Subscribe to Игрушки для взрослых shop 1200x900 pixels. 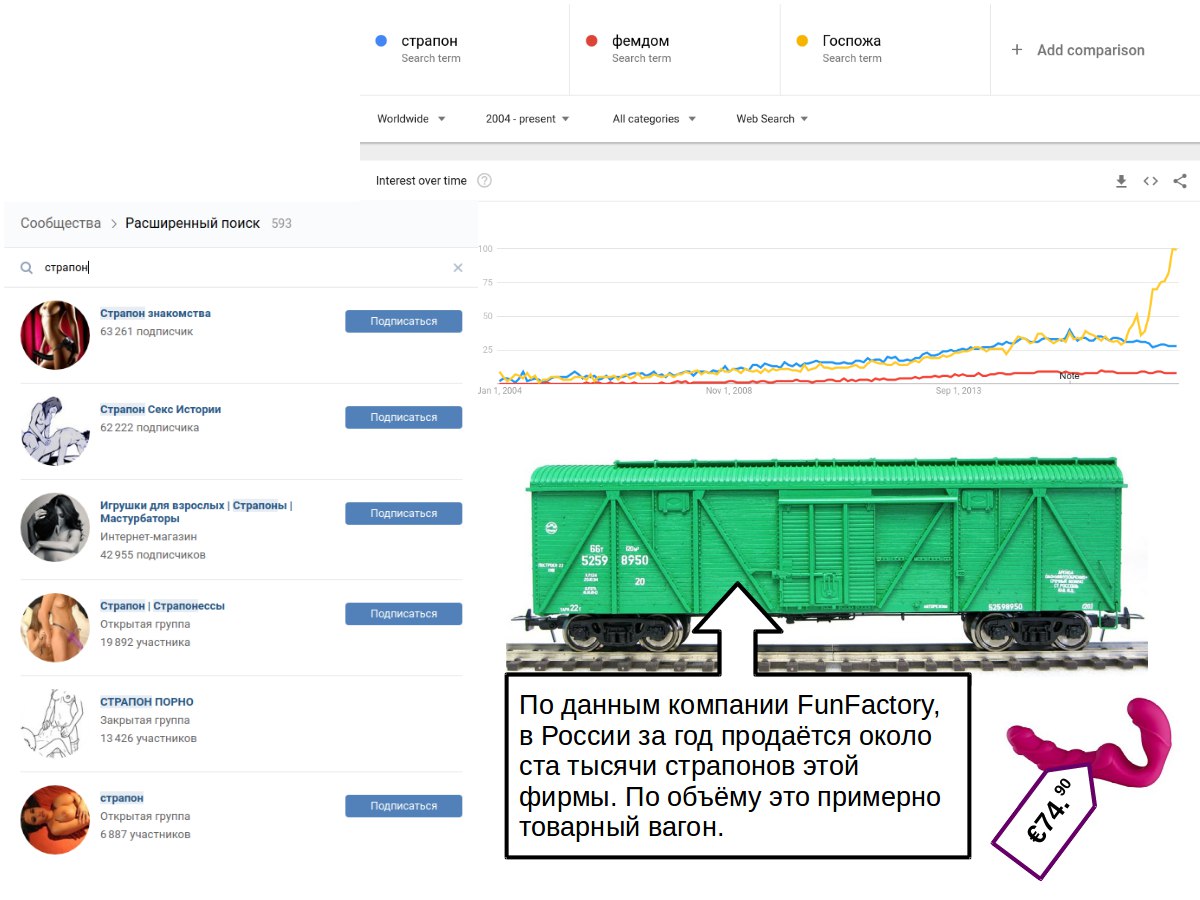click(x=404, y=513)
